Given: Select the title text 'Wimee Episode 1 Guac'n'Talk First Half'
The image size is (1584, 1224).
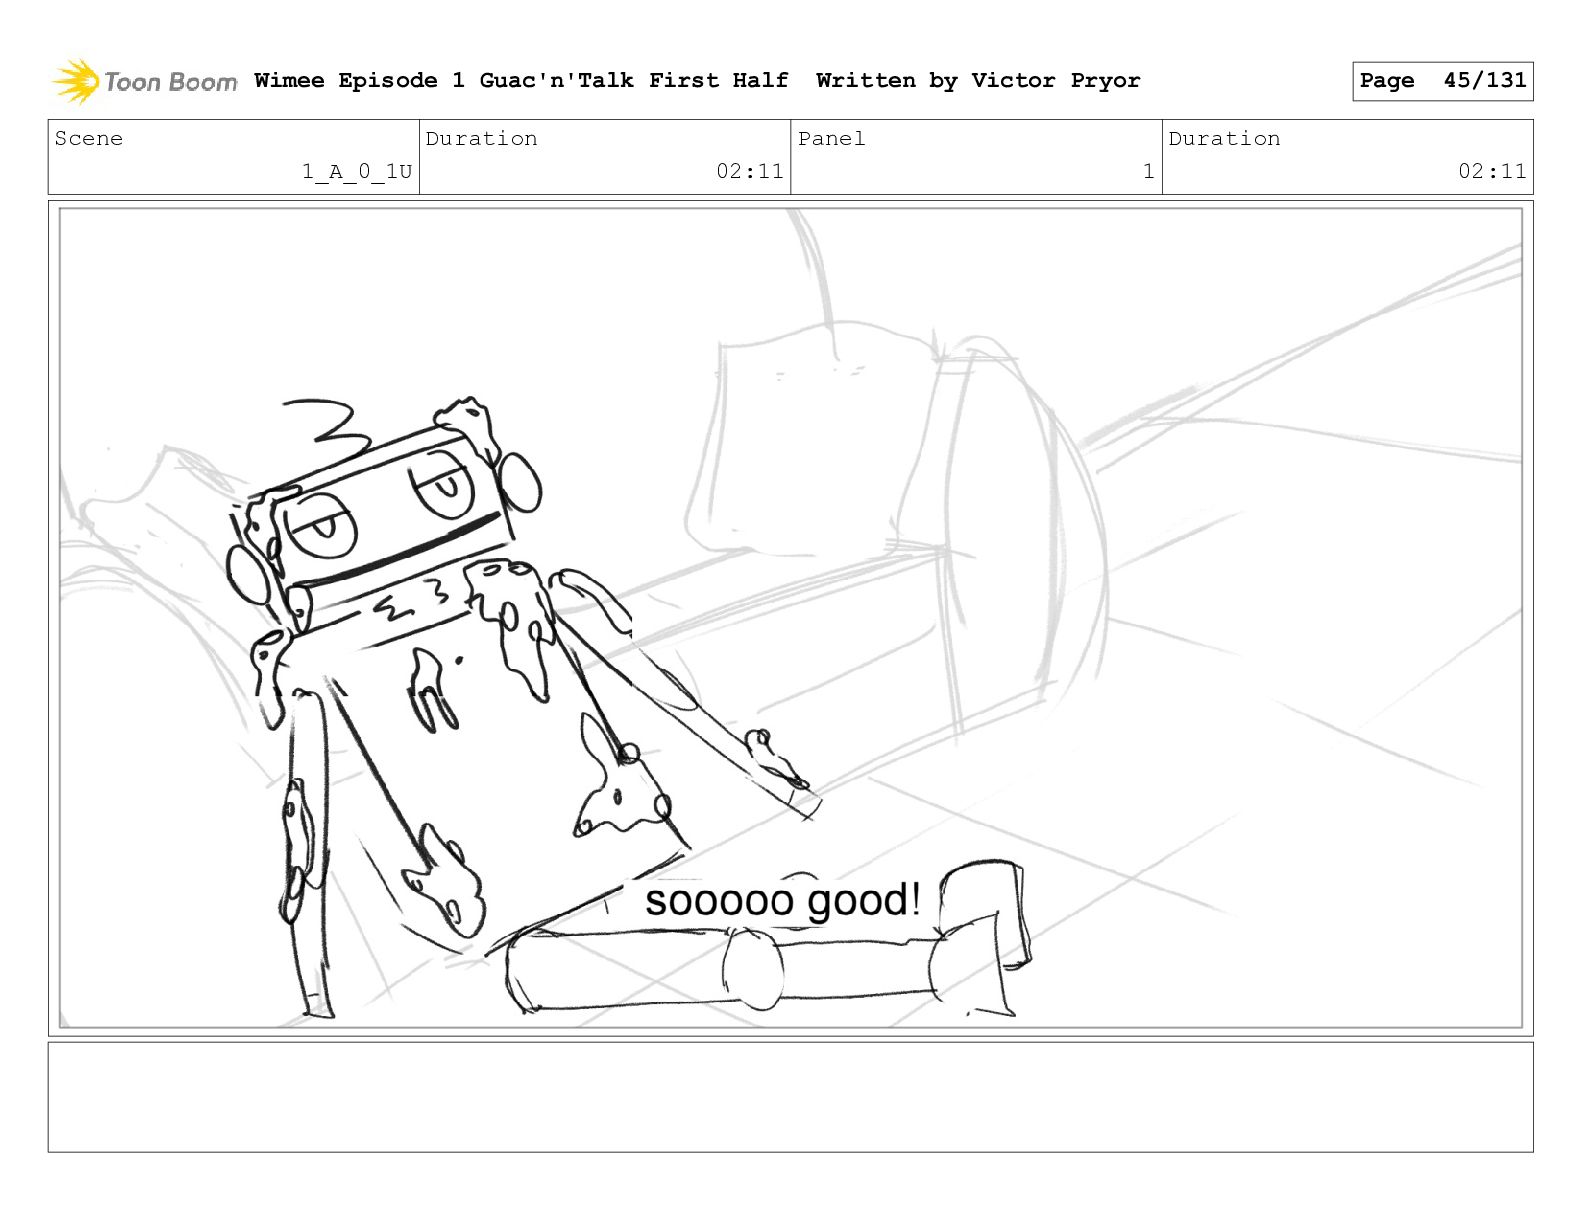Looking at the screenshot, I should (521, 80).
